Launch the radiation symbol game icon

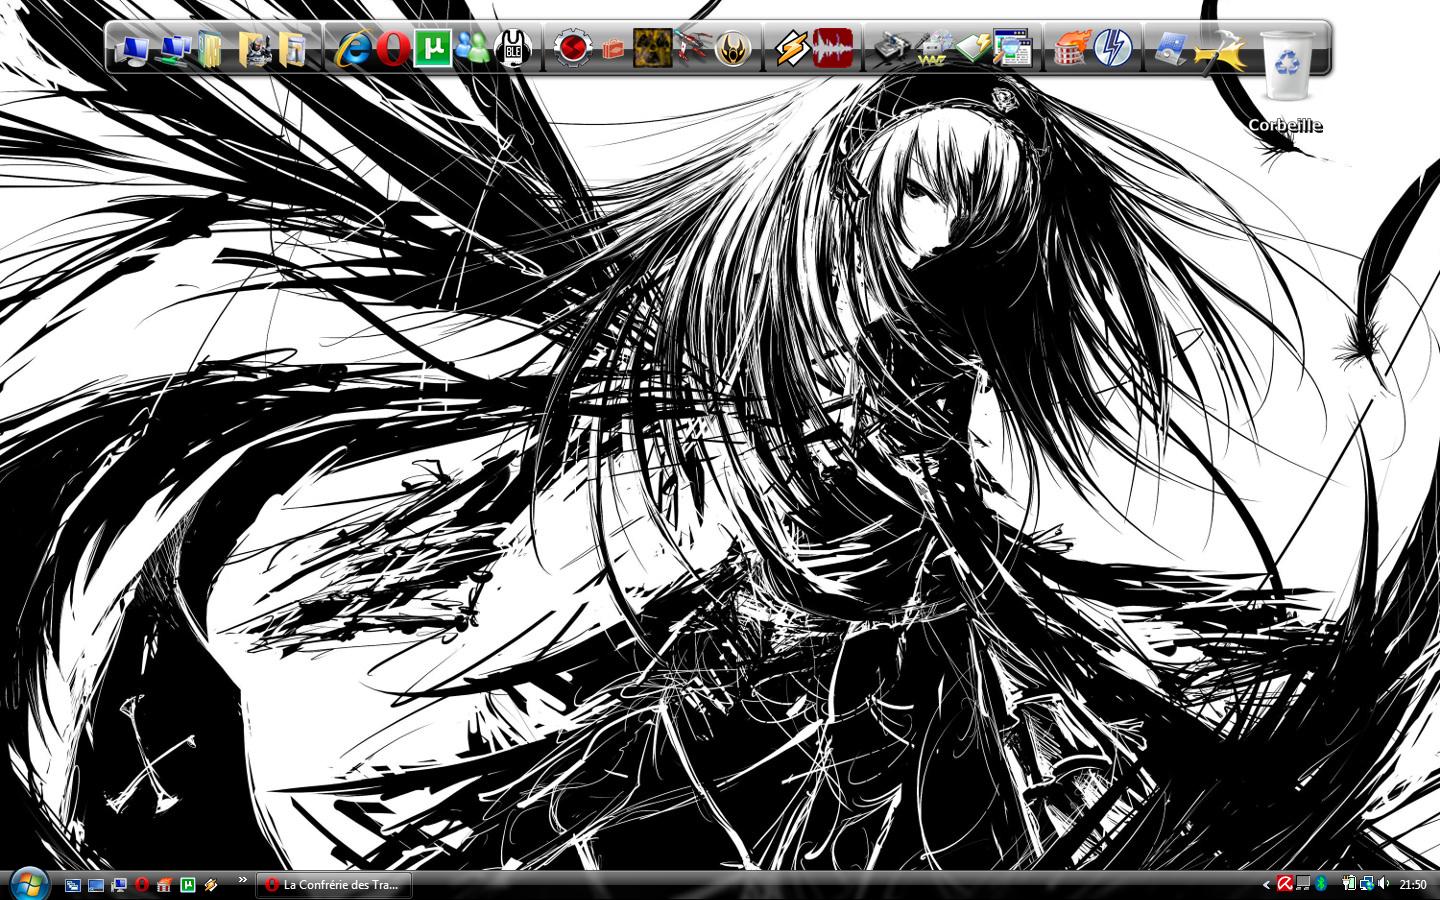652,48
